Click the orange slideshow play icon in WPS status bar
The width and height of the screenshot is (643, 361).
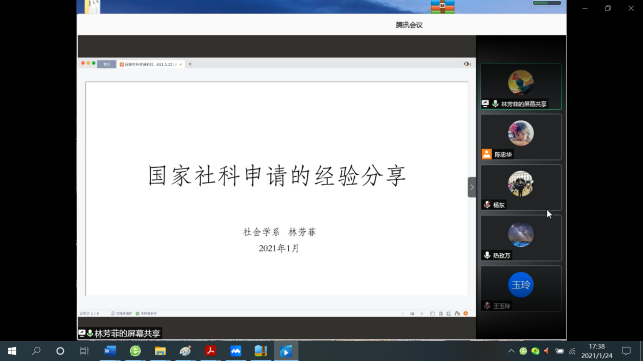pyautogui.click(x=465, y=313)
